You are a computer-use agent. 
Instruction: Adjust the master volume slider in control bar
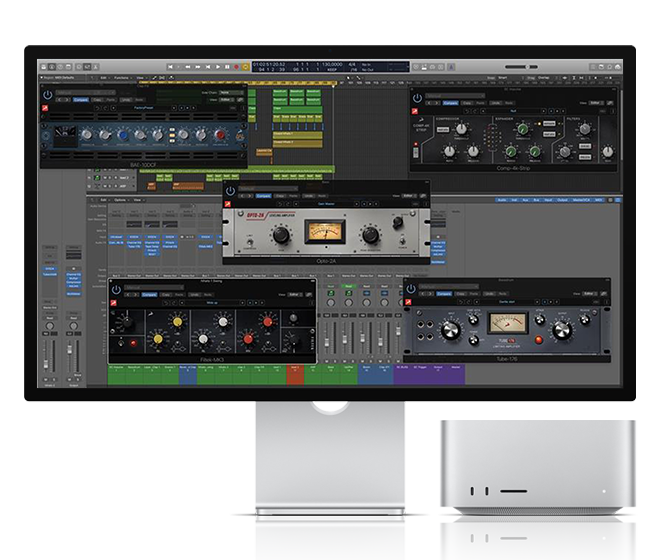point(521,67)
